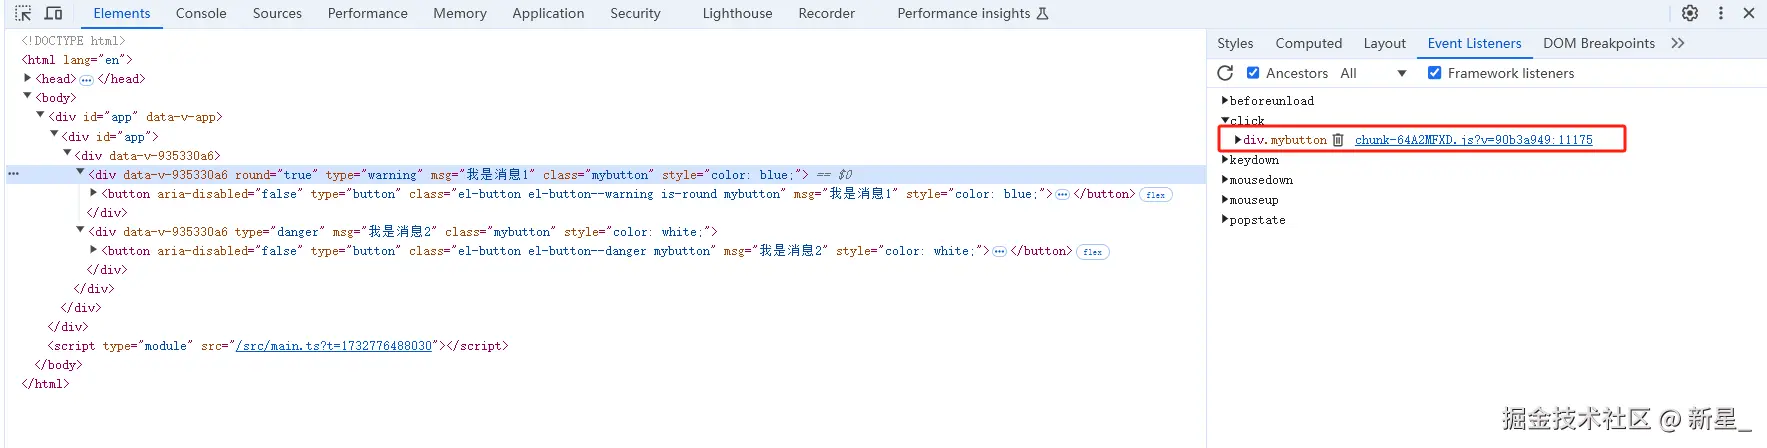Expand the mouseup event group
Screen dimensions: 1767x448
click(1225, 200)
